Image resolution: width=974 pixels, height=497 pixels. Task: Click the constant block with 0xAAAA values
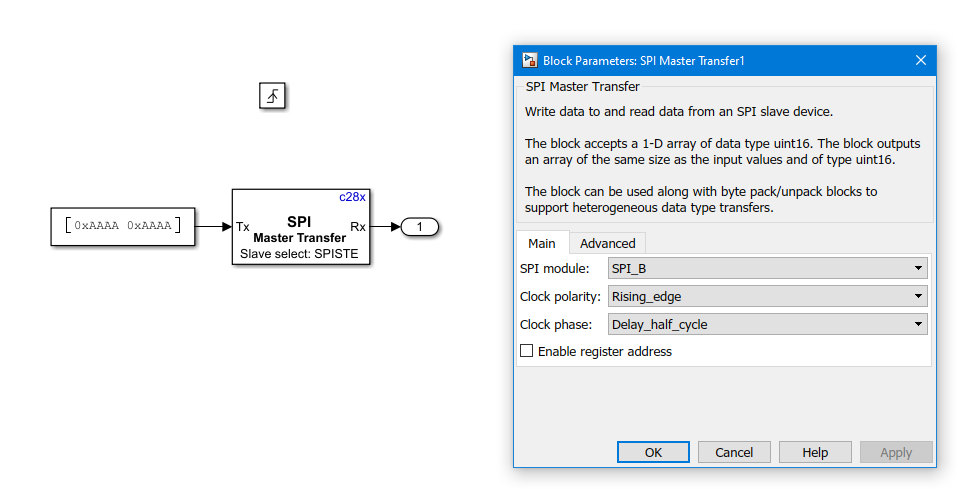[x=122, y=226]
